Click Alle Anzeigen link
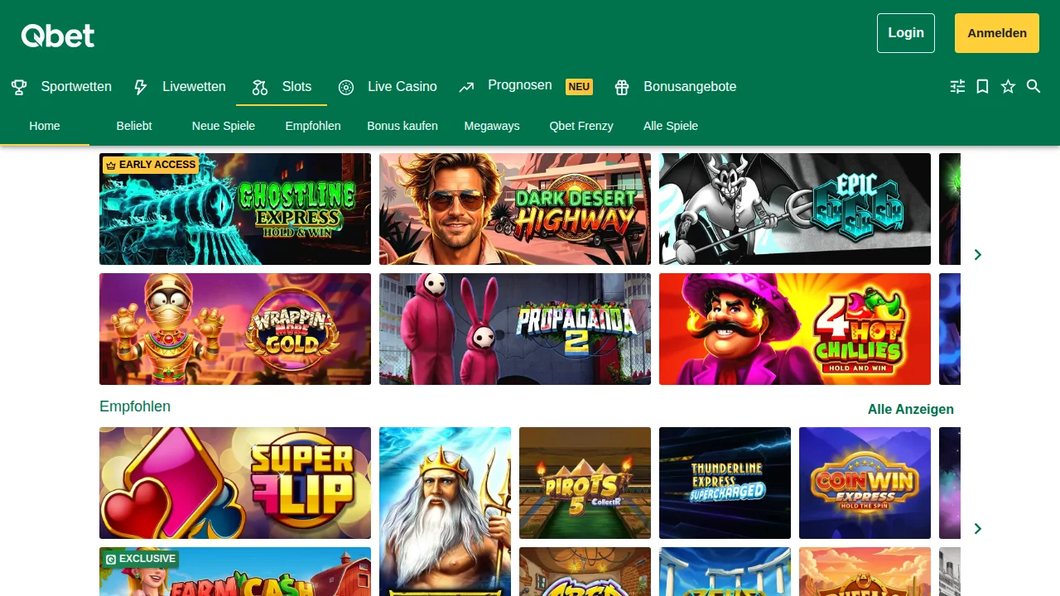 coord(911,409)
